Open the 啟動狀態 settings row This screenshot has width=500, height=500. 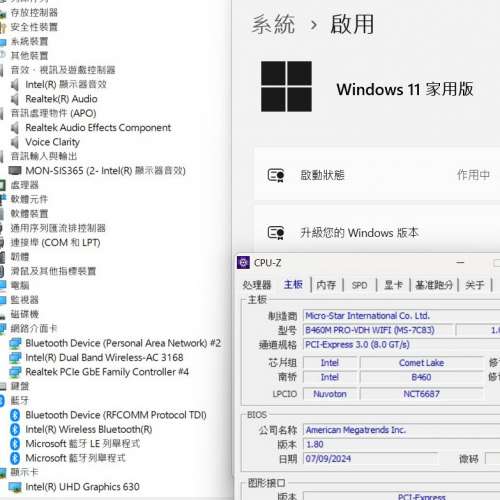click(377, 175)
